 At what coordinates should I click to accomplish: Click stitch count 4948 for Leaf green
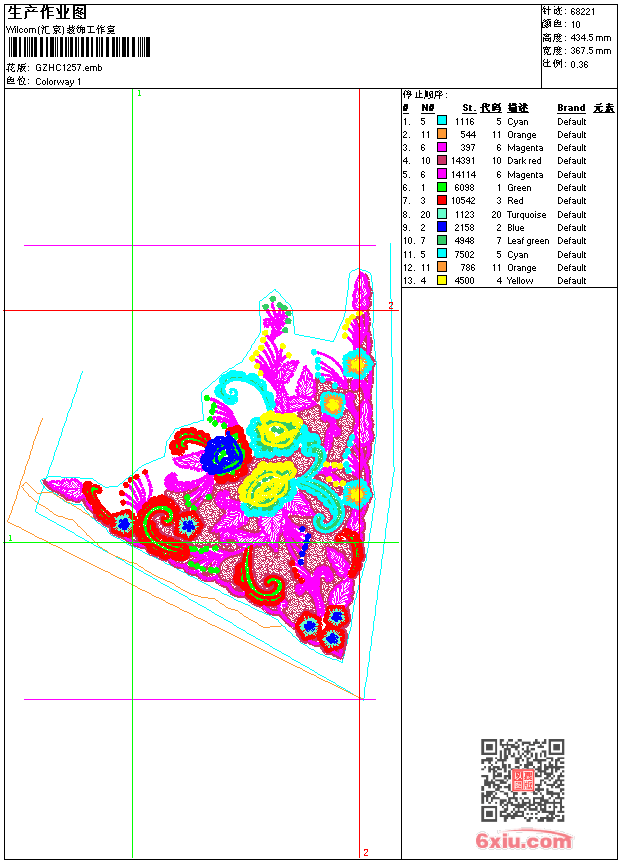(x=465, y=241)
